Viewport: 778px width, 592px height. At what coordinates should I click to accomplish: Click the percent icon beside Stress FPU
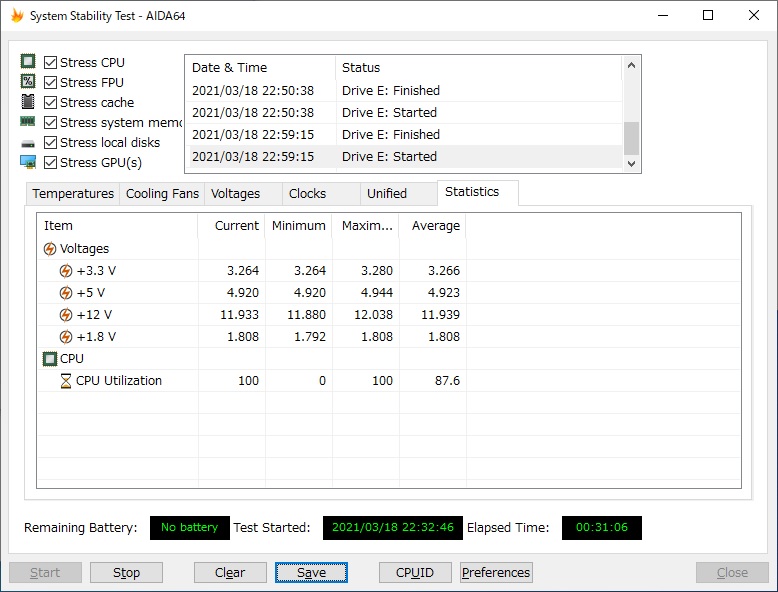click(x=28, y=82)
